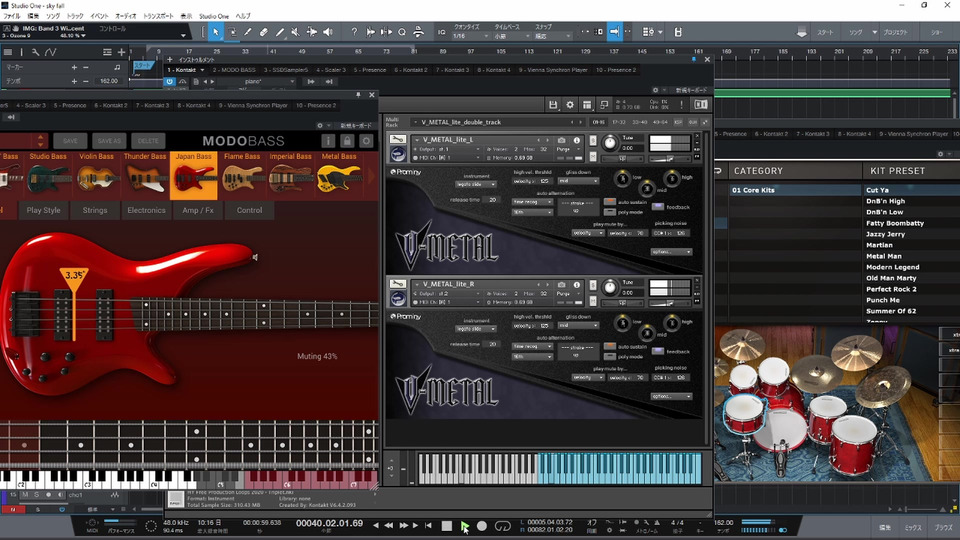Open the Strings tab in MODO BASS
The width and height of the screenshot is (960, 540).
(95, 210)
